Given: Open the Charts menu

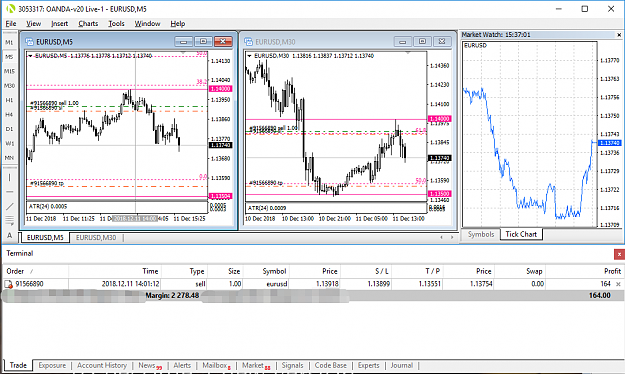Looking at the screenshot, I should (88, 24).
